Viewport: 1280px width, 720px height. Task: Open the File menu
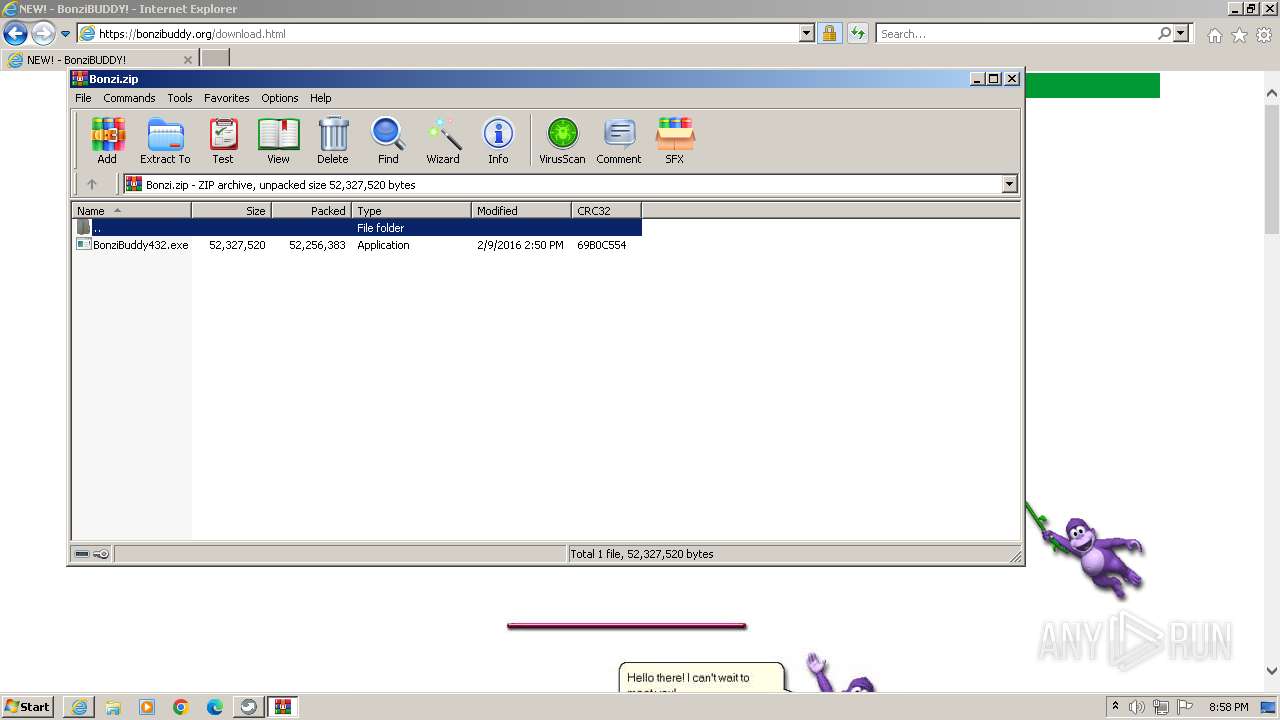point(83,98)
